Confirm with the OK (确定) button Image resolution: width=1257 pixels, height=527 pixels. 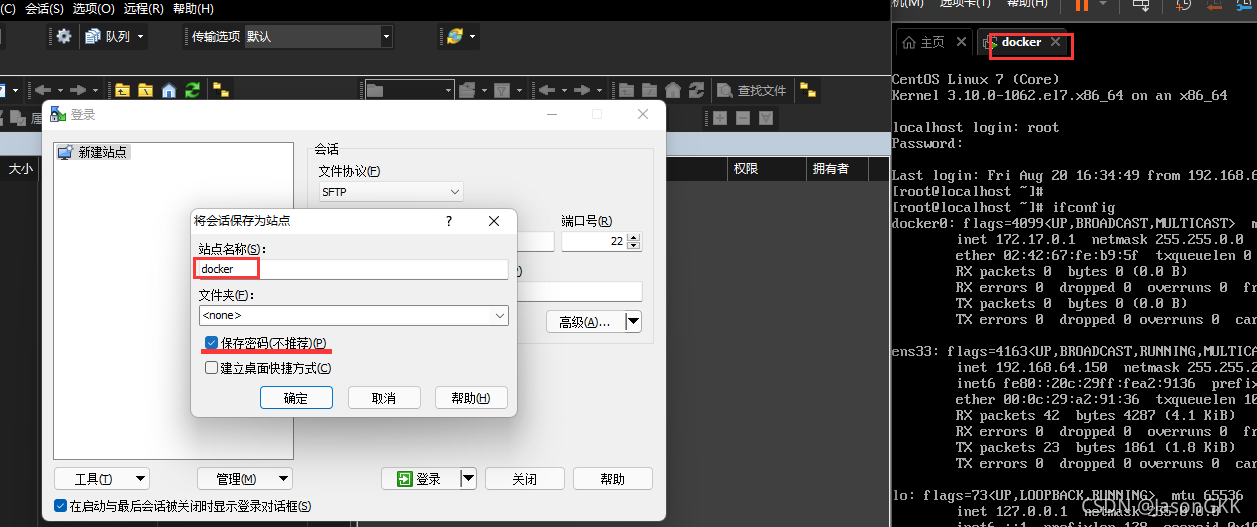point(296,398)
